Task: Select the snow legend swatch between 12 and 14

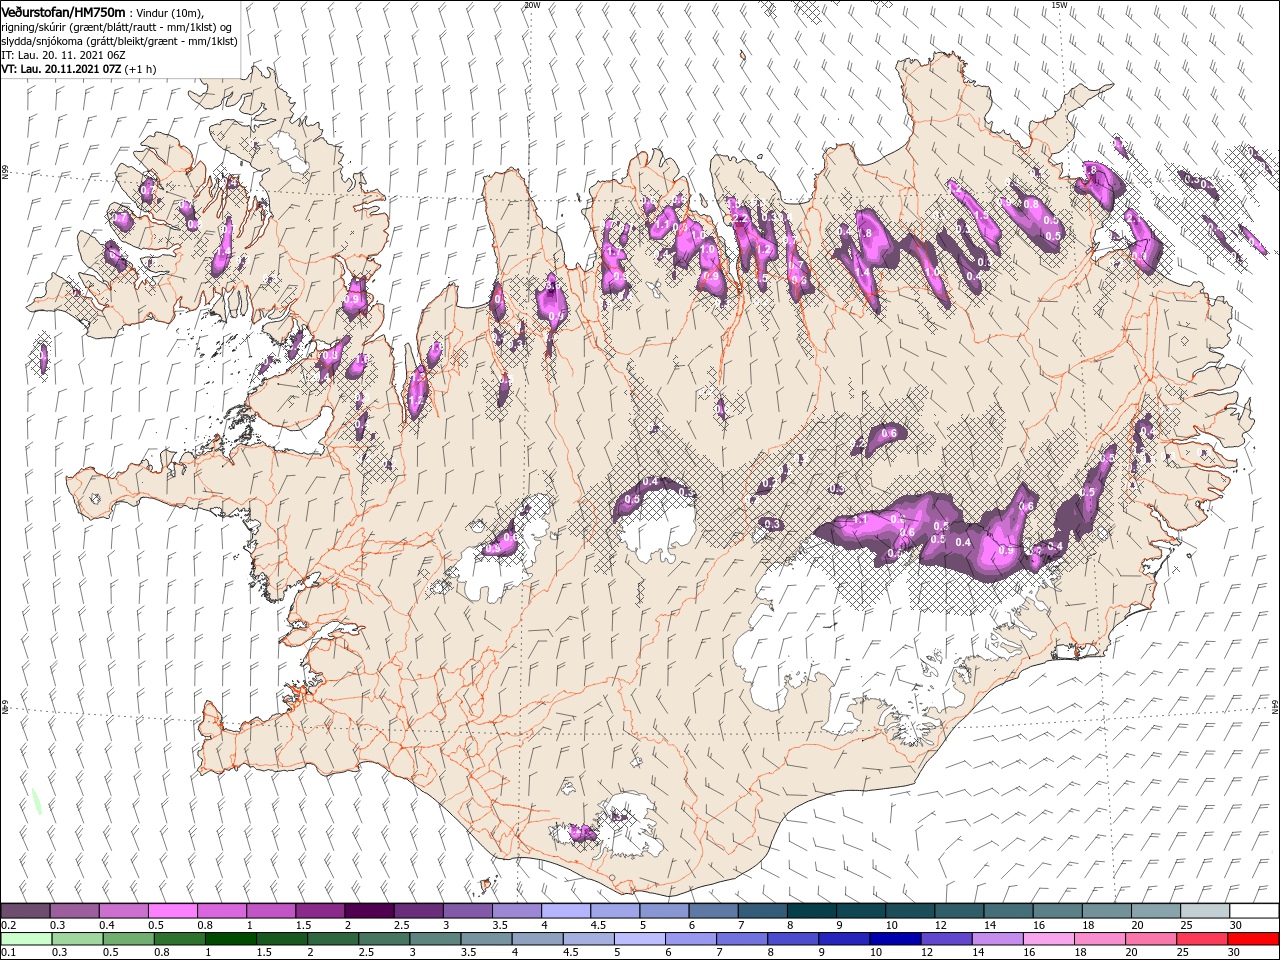Action: [958, 911]
